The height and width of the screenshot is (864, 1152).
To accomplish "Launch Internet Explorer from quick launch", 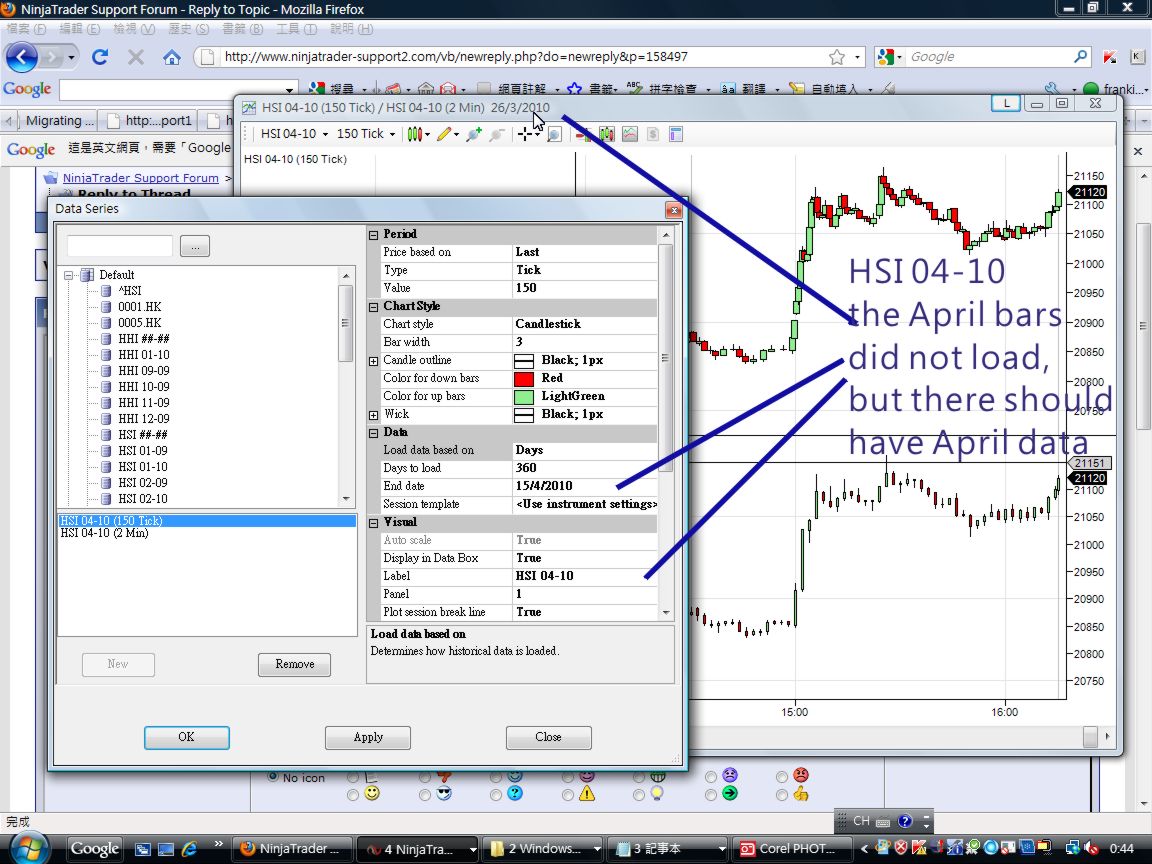I will (189, 849).
